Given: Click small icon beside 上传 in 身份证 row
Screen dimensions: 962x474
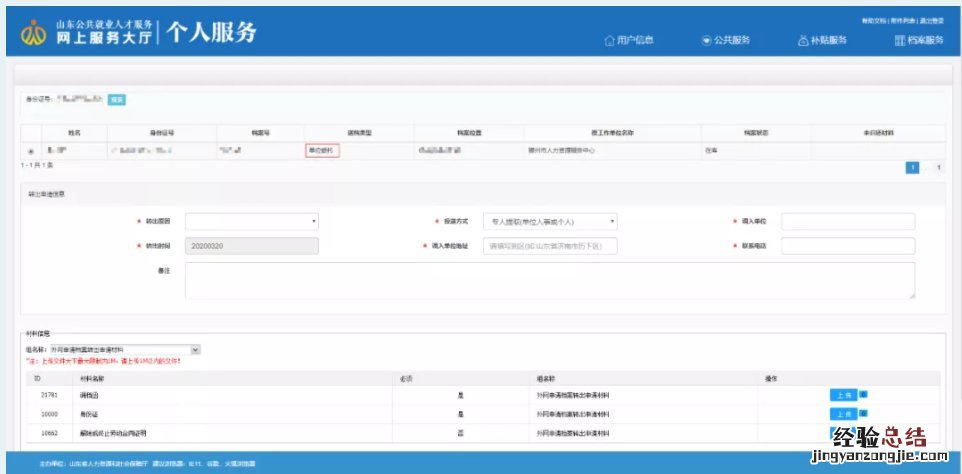Looking at the screenshot, I should point(863,414).
